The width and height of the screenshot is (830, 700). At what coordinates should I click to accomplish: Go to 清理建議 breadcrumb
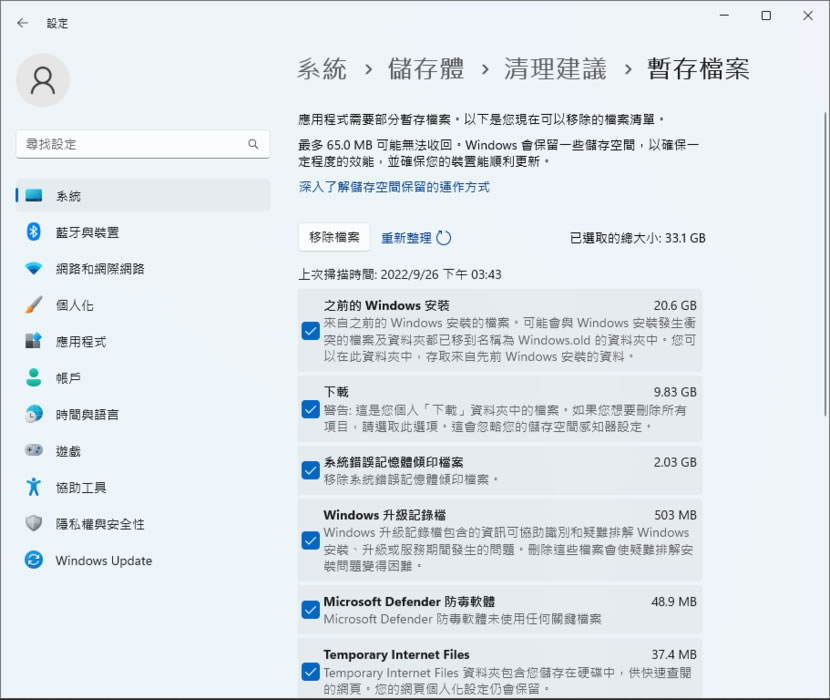(x=555, y=69)
